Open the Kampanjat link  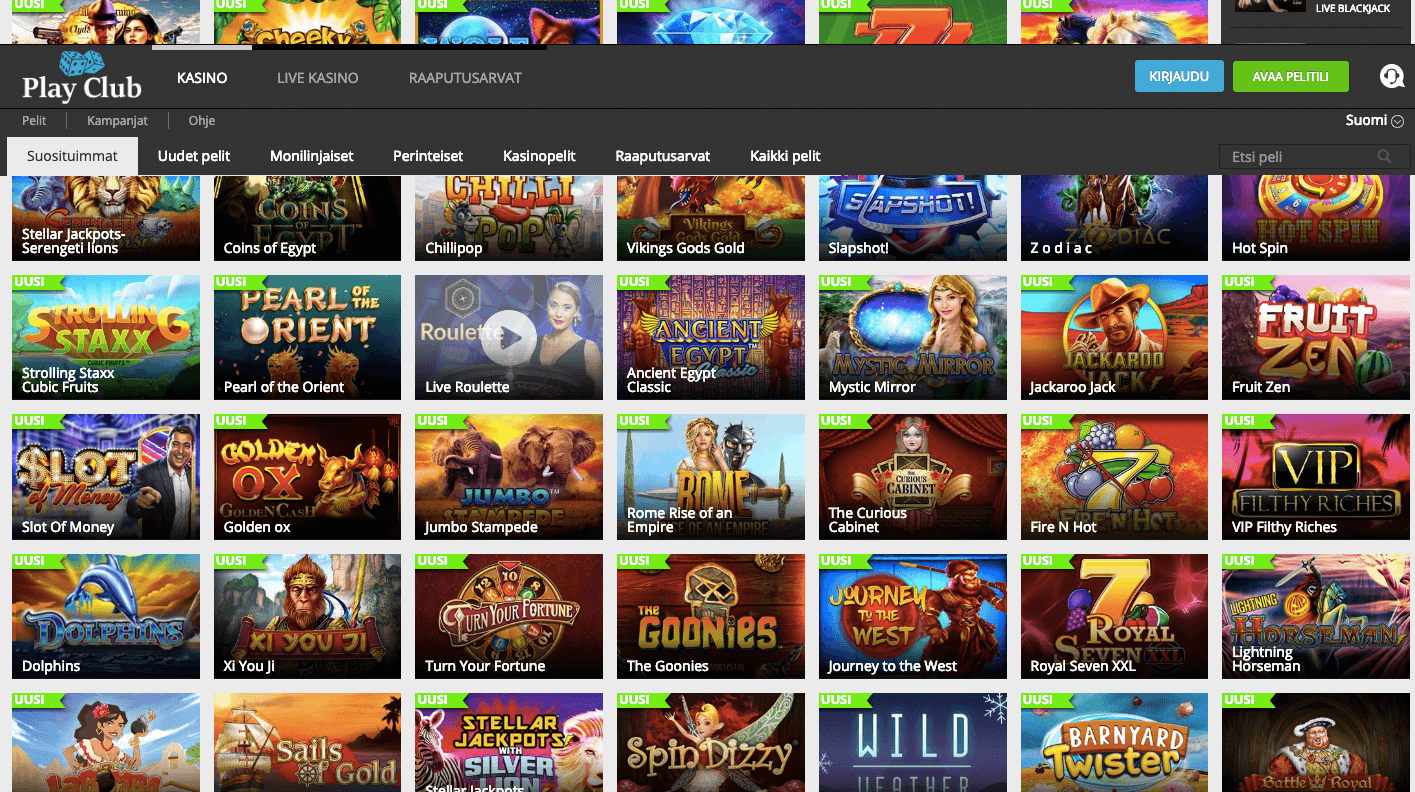tap(117, 121)
